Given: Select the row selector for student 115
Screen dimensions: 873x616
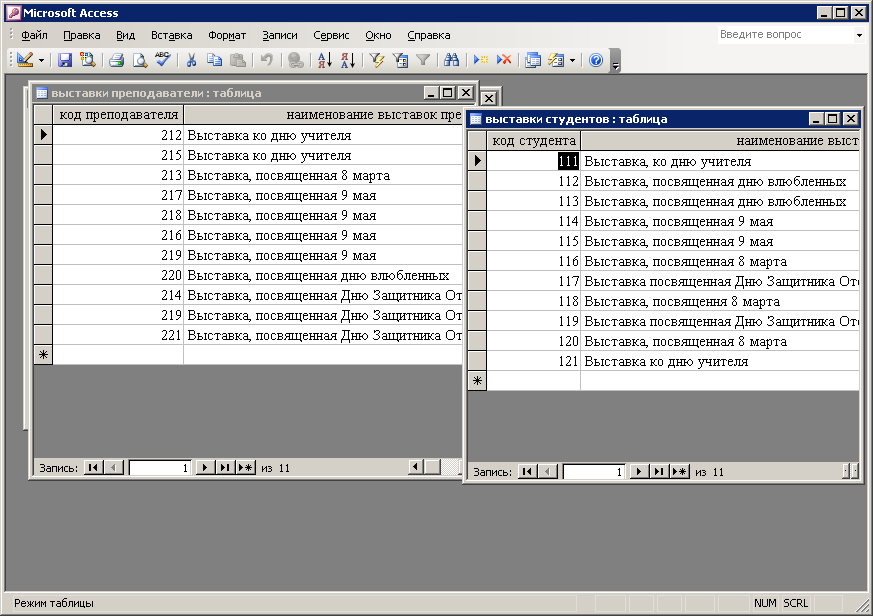Looking at the screenshot, I should point(477,242).
